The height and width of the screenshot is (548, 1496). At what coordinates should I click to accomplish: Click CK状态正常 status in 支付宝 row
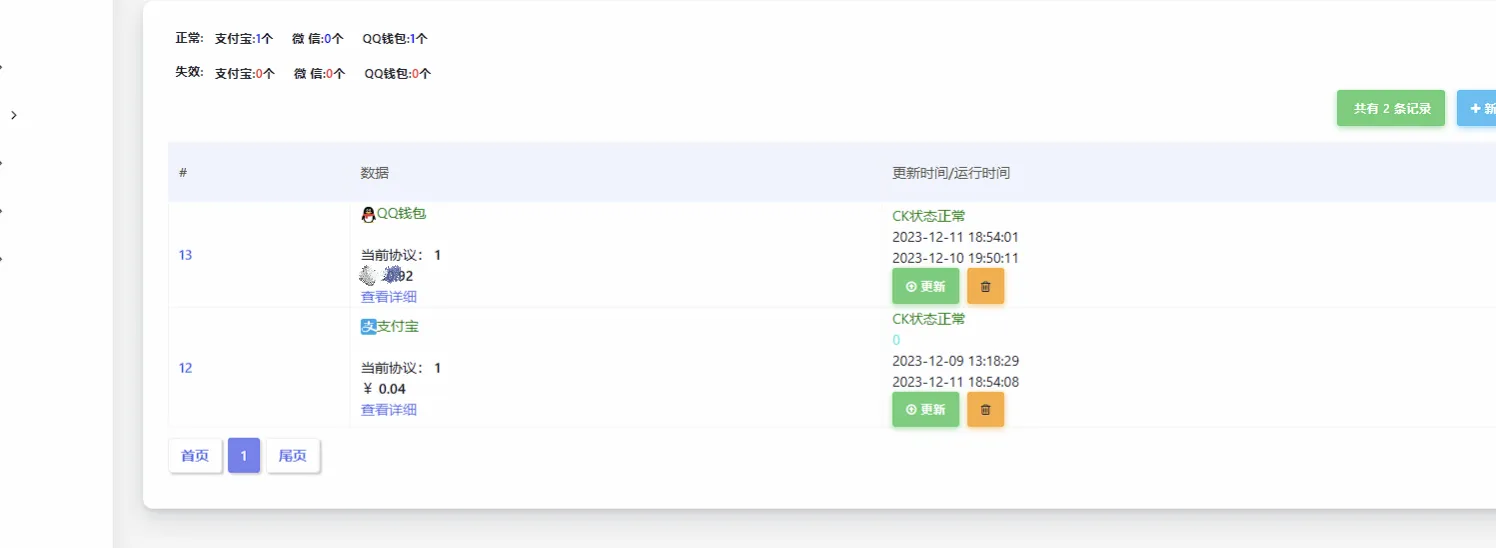(x=929, y=319)
